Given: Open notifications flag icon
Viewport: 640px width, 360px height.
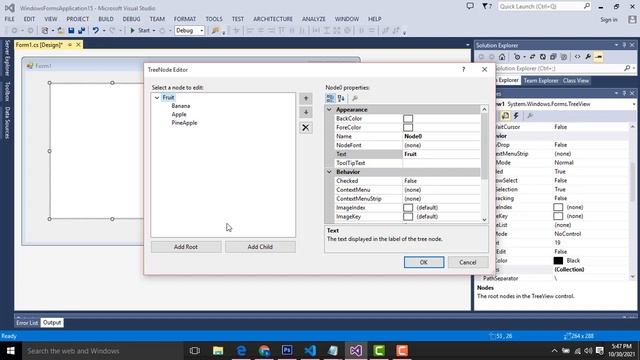Looking at the screenshot, I should point(487,6).
